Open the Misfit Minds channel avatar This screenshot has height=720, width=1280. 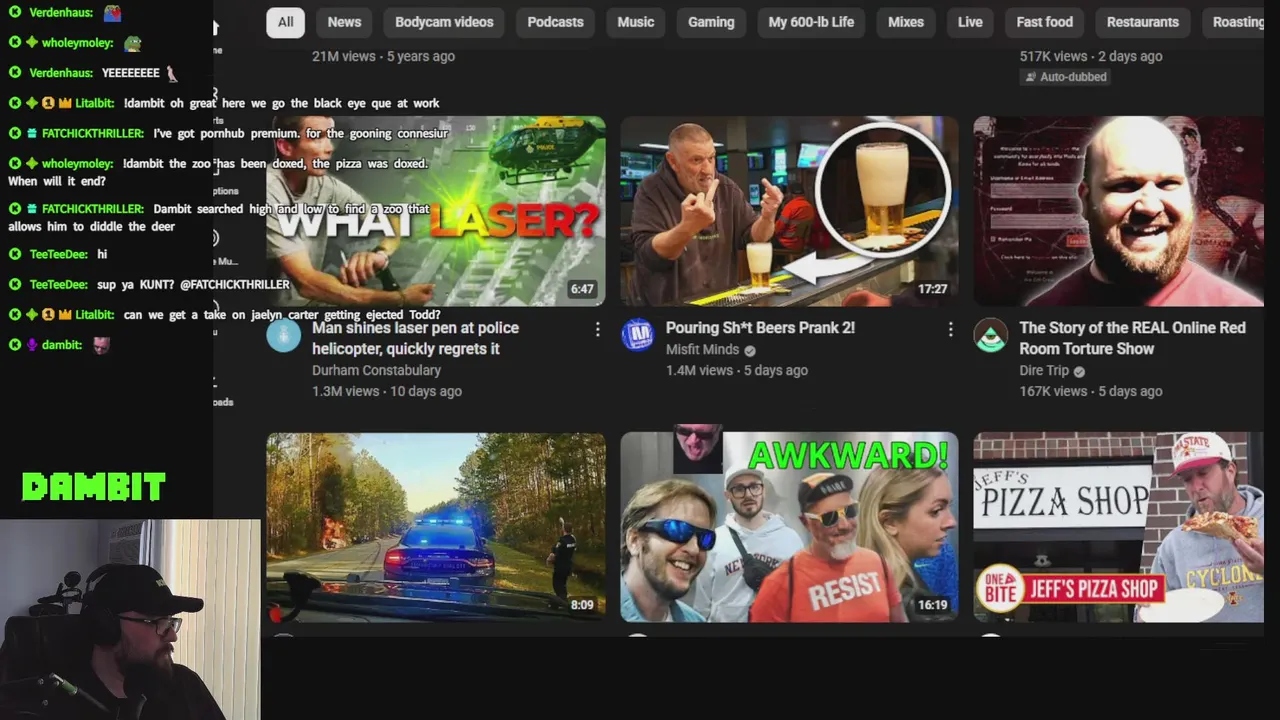tap(637, 335)
